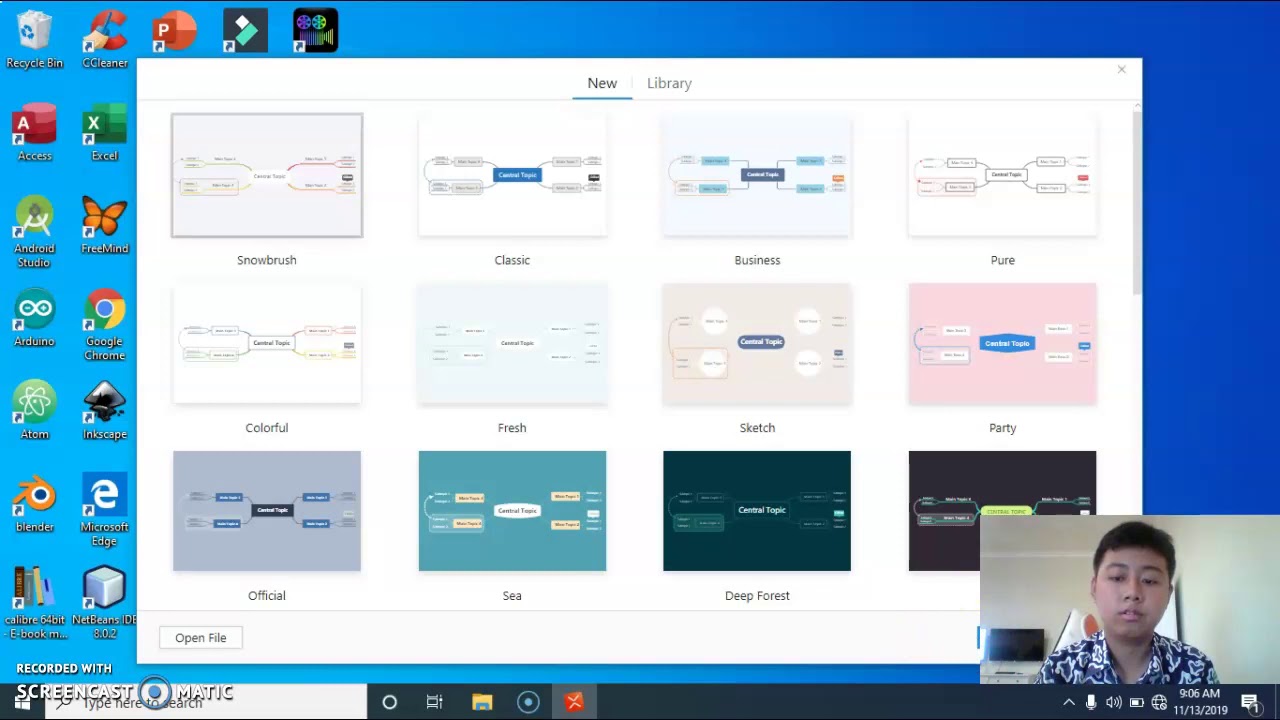Open PowerPoint desktop shortcut
The width and height of the screenshot is (1280, 720).
pos(175,31)
